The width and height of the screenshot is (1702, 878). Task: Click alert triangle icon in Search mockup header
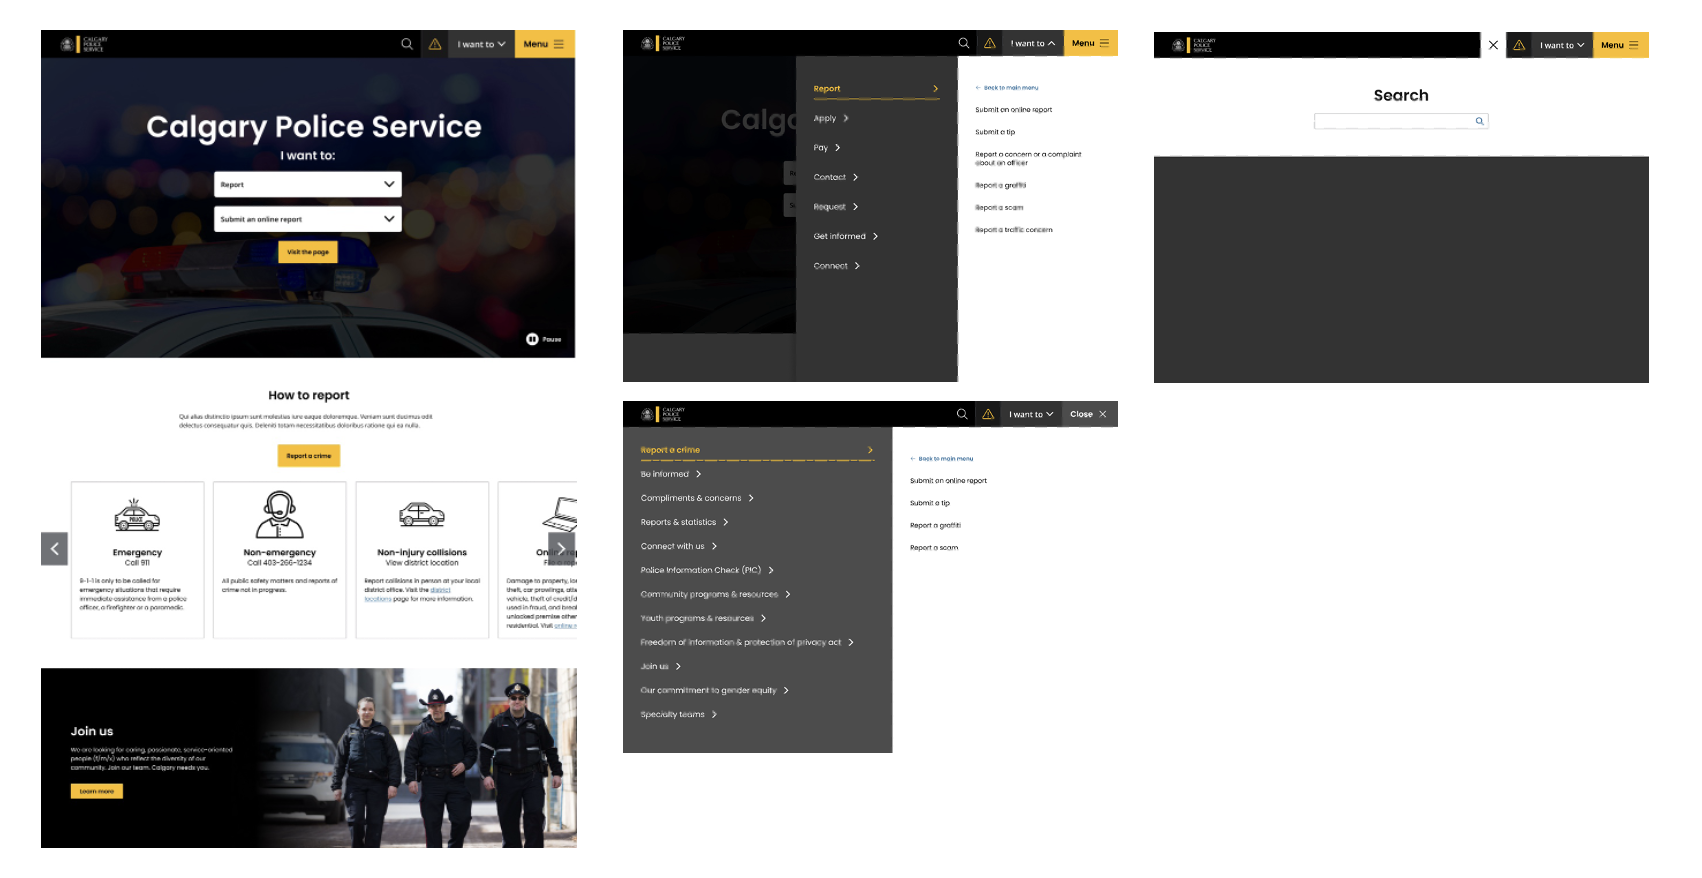pyautogui.click(x=1519, y=45)
